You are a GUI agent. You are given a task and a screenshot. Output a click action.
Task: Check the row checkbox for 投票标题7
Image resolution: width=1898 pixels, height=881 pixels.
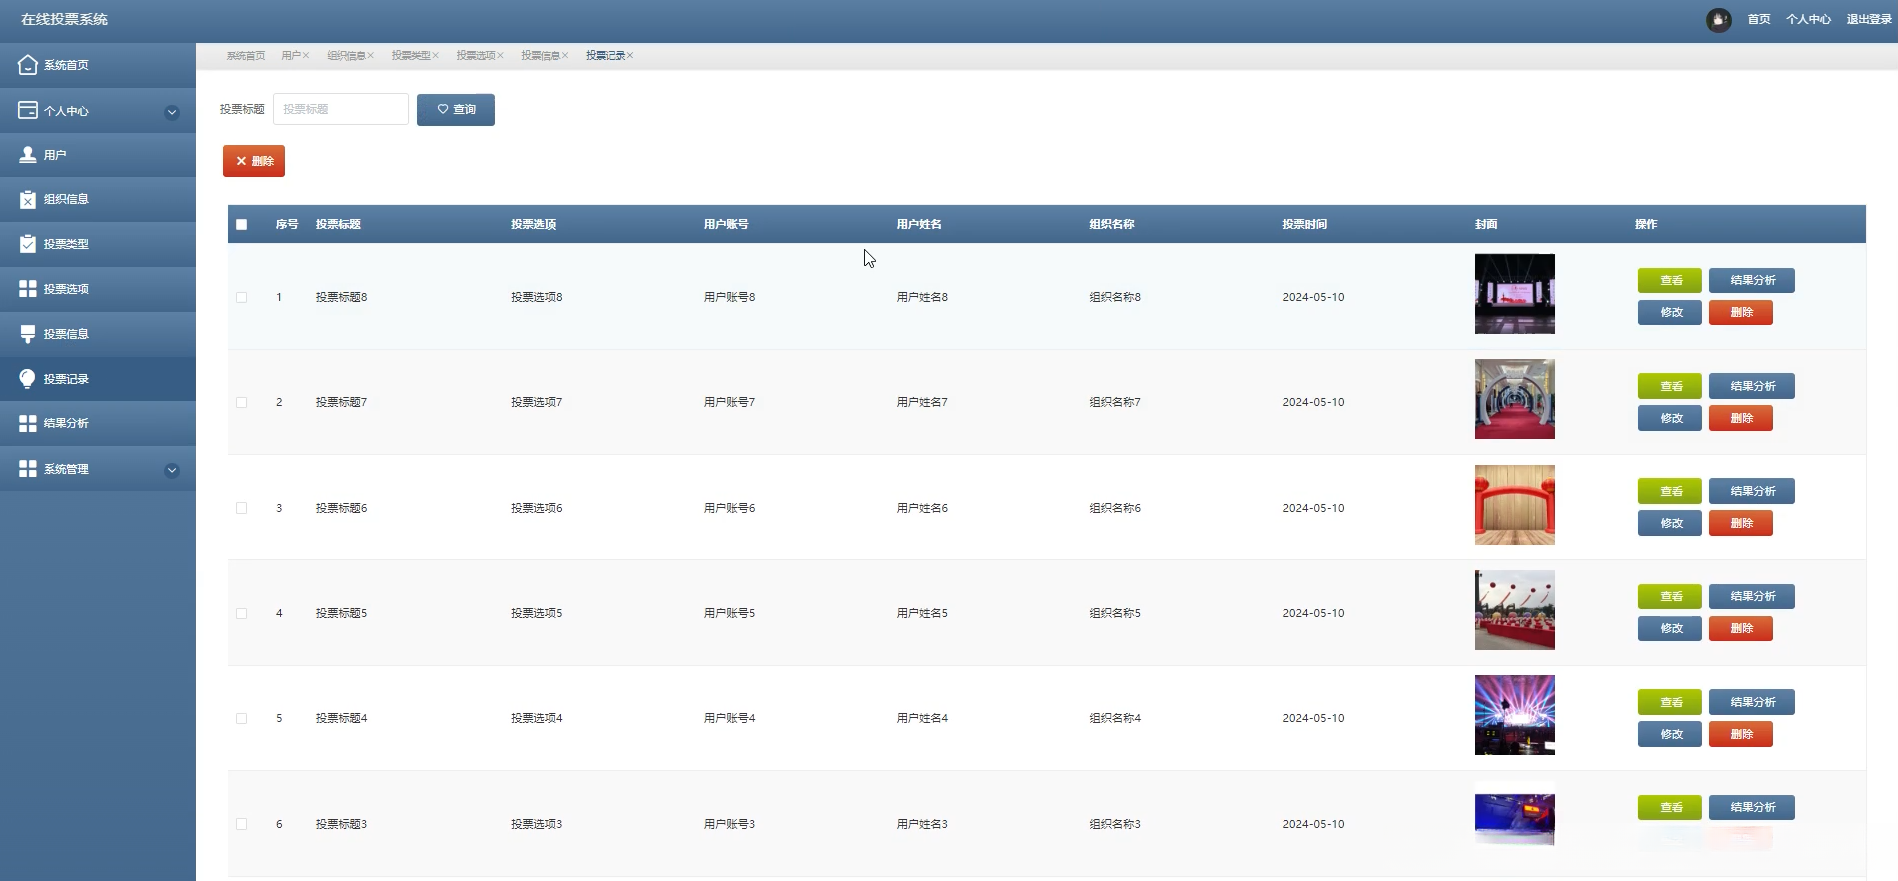pyautogui.click(x=241, y=402)
